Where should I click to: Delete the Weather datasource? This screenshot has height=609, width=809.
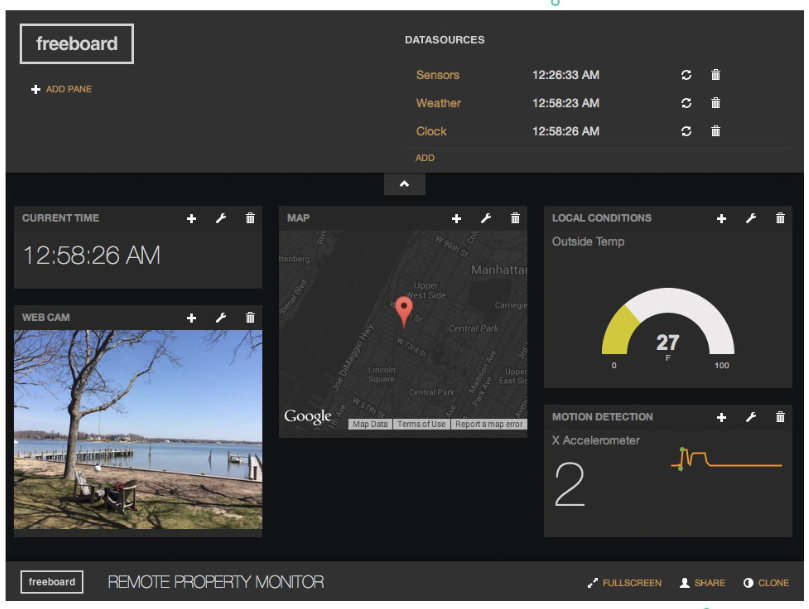pyautogui.click(x=715, y=103)
